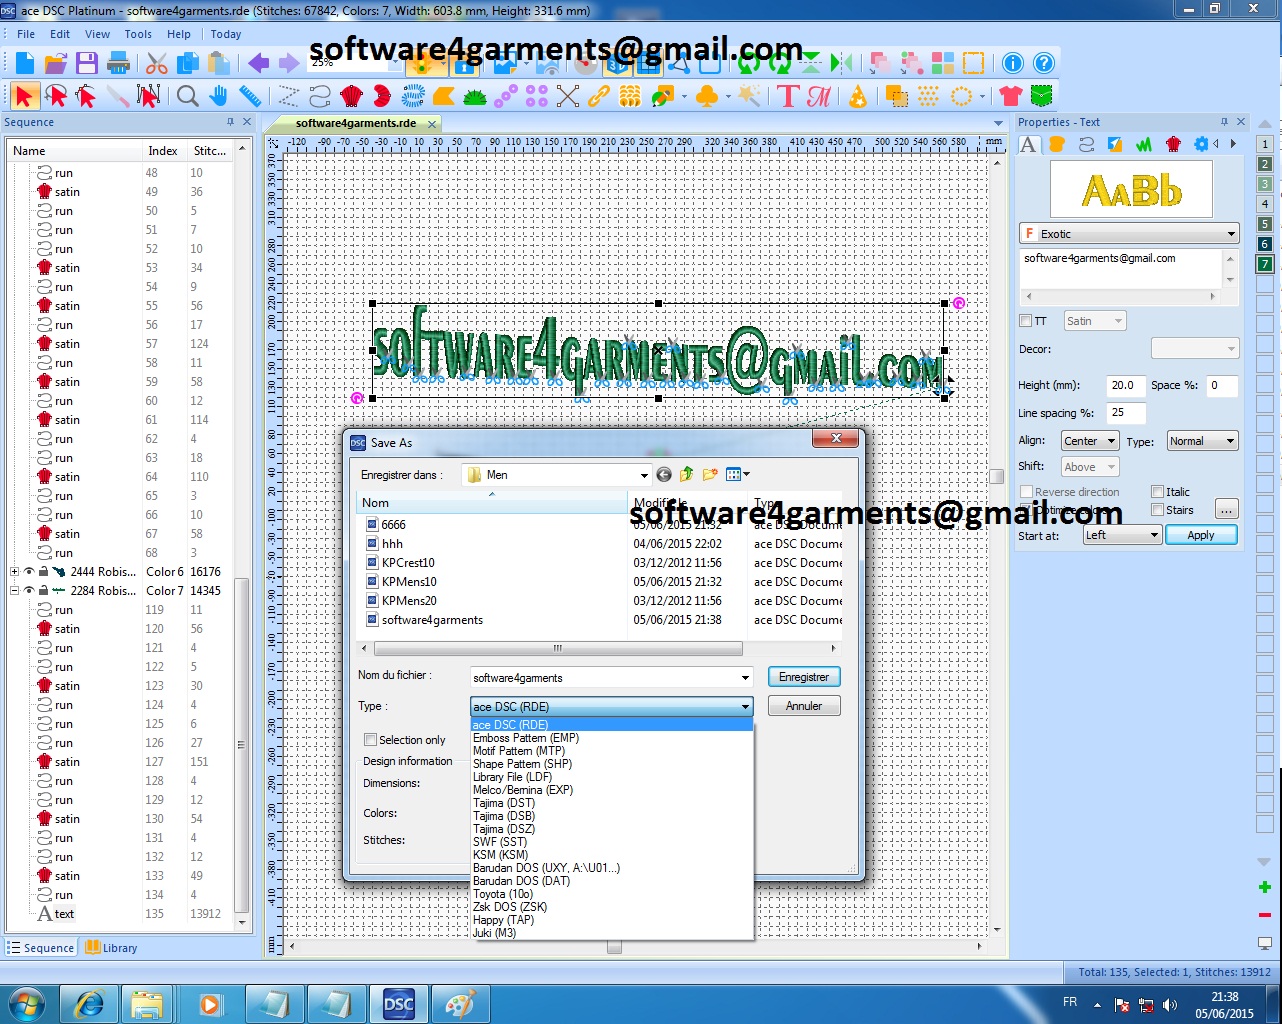Open the Align Center dropdown
This screenshot has height=1024, width=1282.
[x=1089, y=441]
